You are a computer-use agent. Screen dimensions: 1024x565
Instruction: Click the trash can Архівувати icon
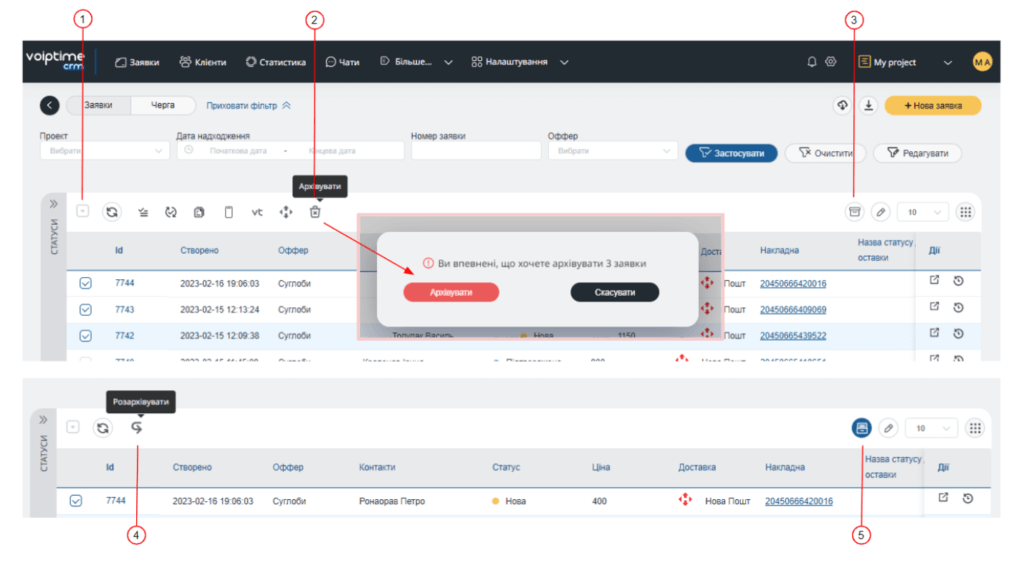click(315, 212)
